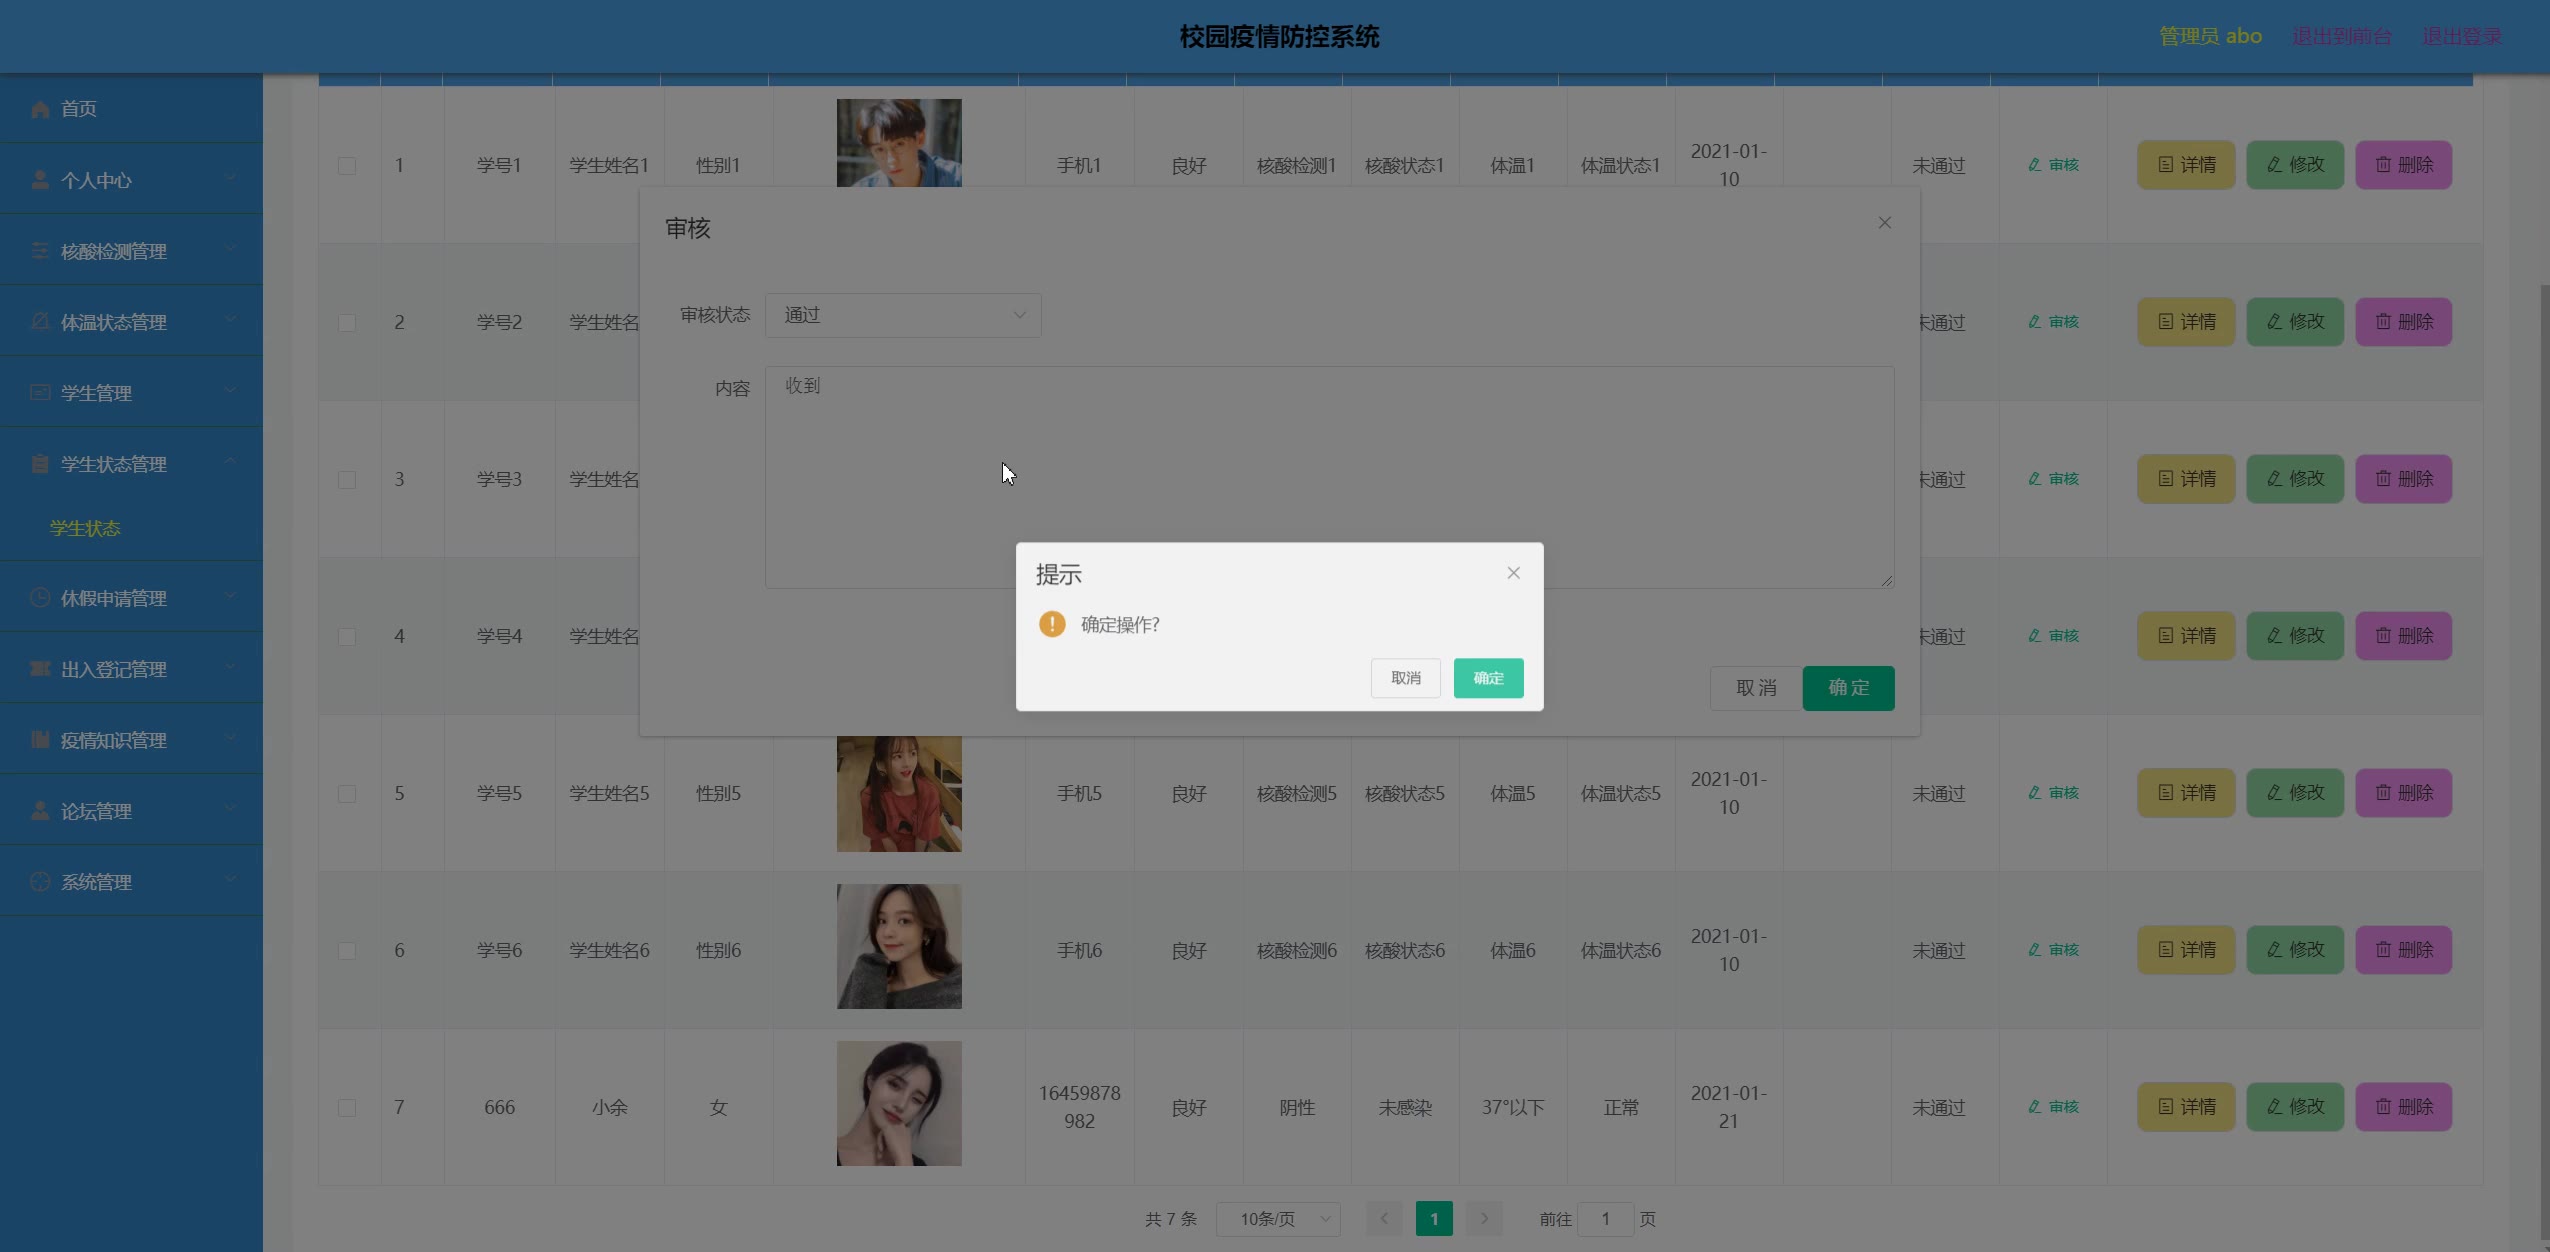Viewport: 2550px width, 1252px height.
Task: Close the 审核 dialog with X
Action: tap(1884, 223)
